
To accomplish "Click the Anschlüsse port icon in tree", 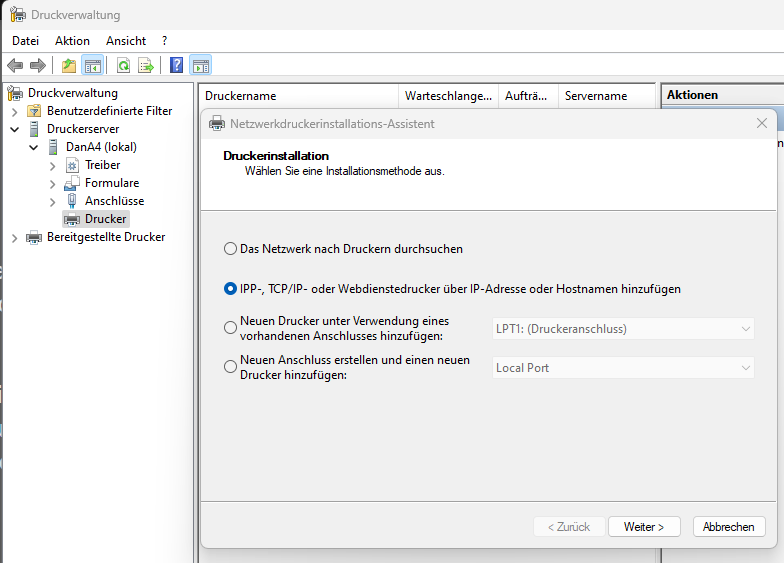I will coord(72,201).
